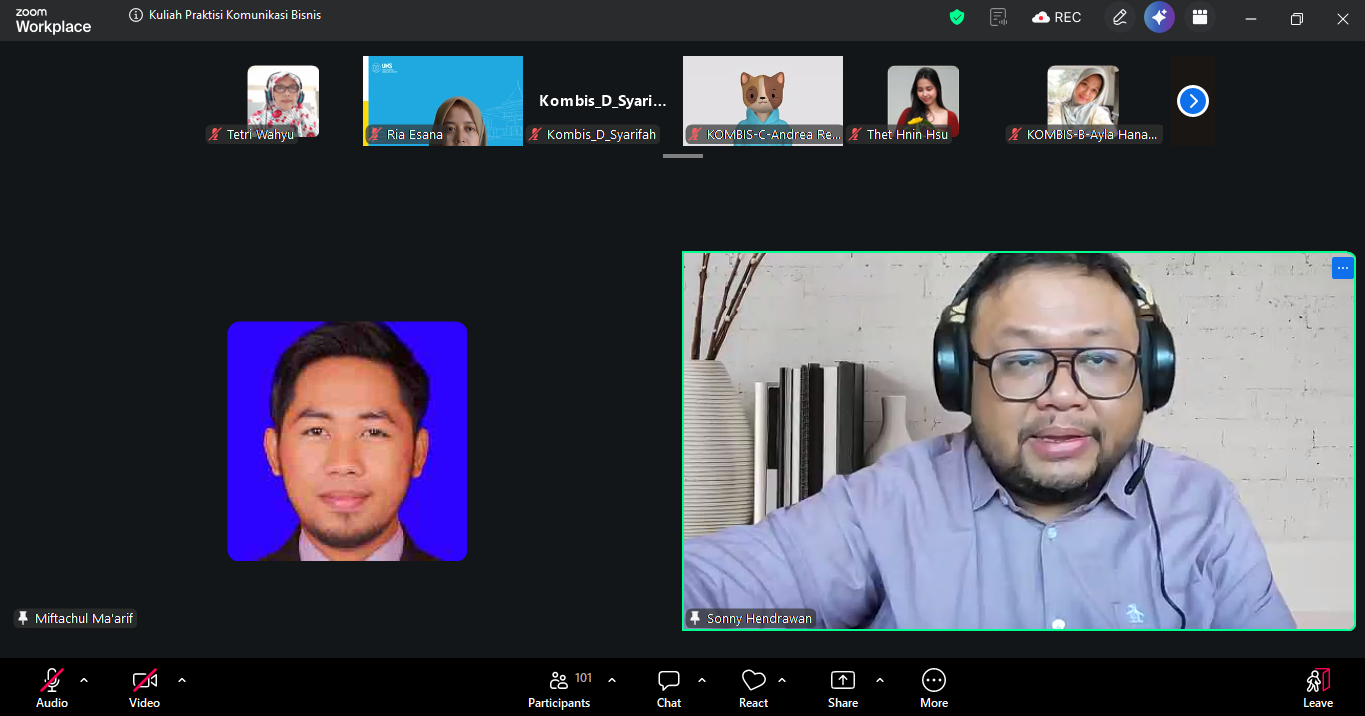Select the Thet Hnin Hsu thumbnail
The width and height of the screenshot is (1365, 716).
click(923, 101)
